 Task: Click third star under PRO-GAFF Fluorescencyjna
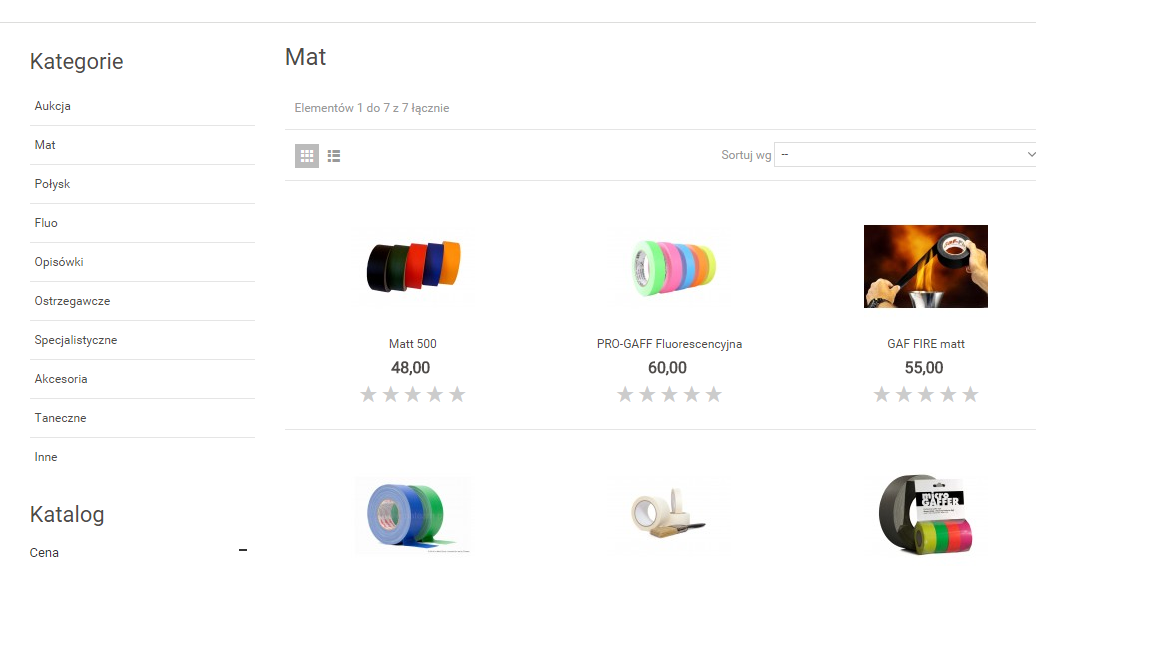pyautogui.click(x=669, y=395)
